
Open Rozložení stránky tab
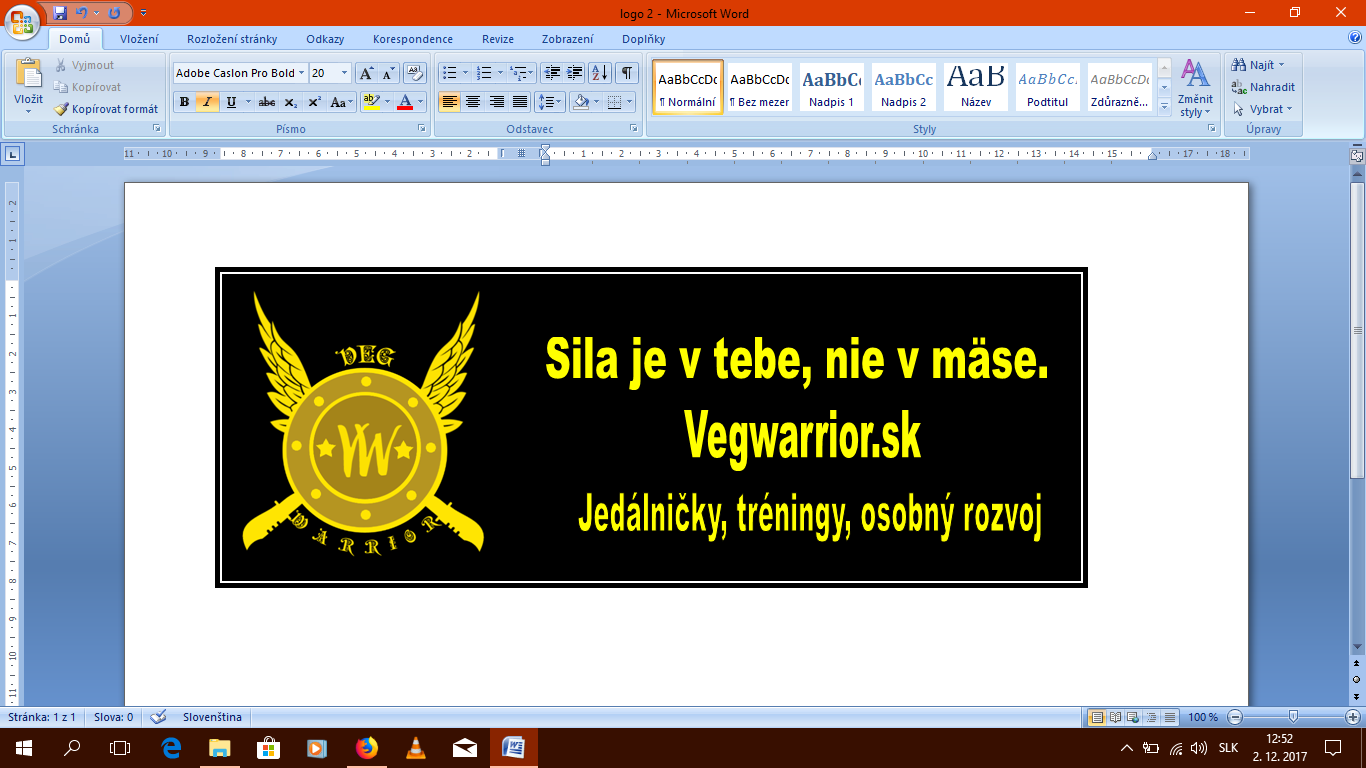point(232,39)
